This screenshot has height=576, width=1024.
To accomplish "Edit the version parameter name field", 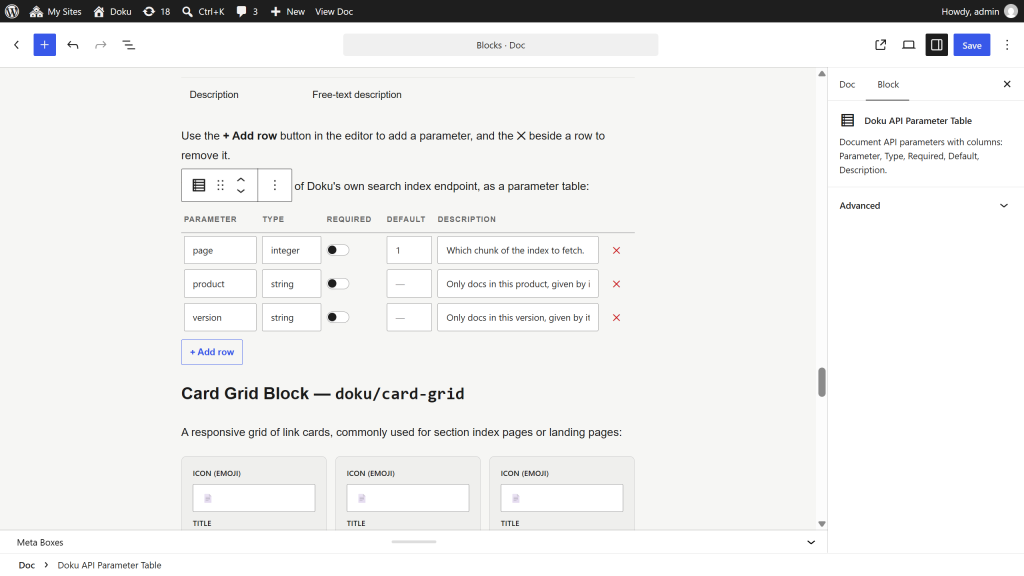I will 220,317.
